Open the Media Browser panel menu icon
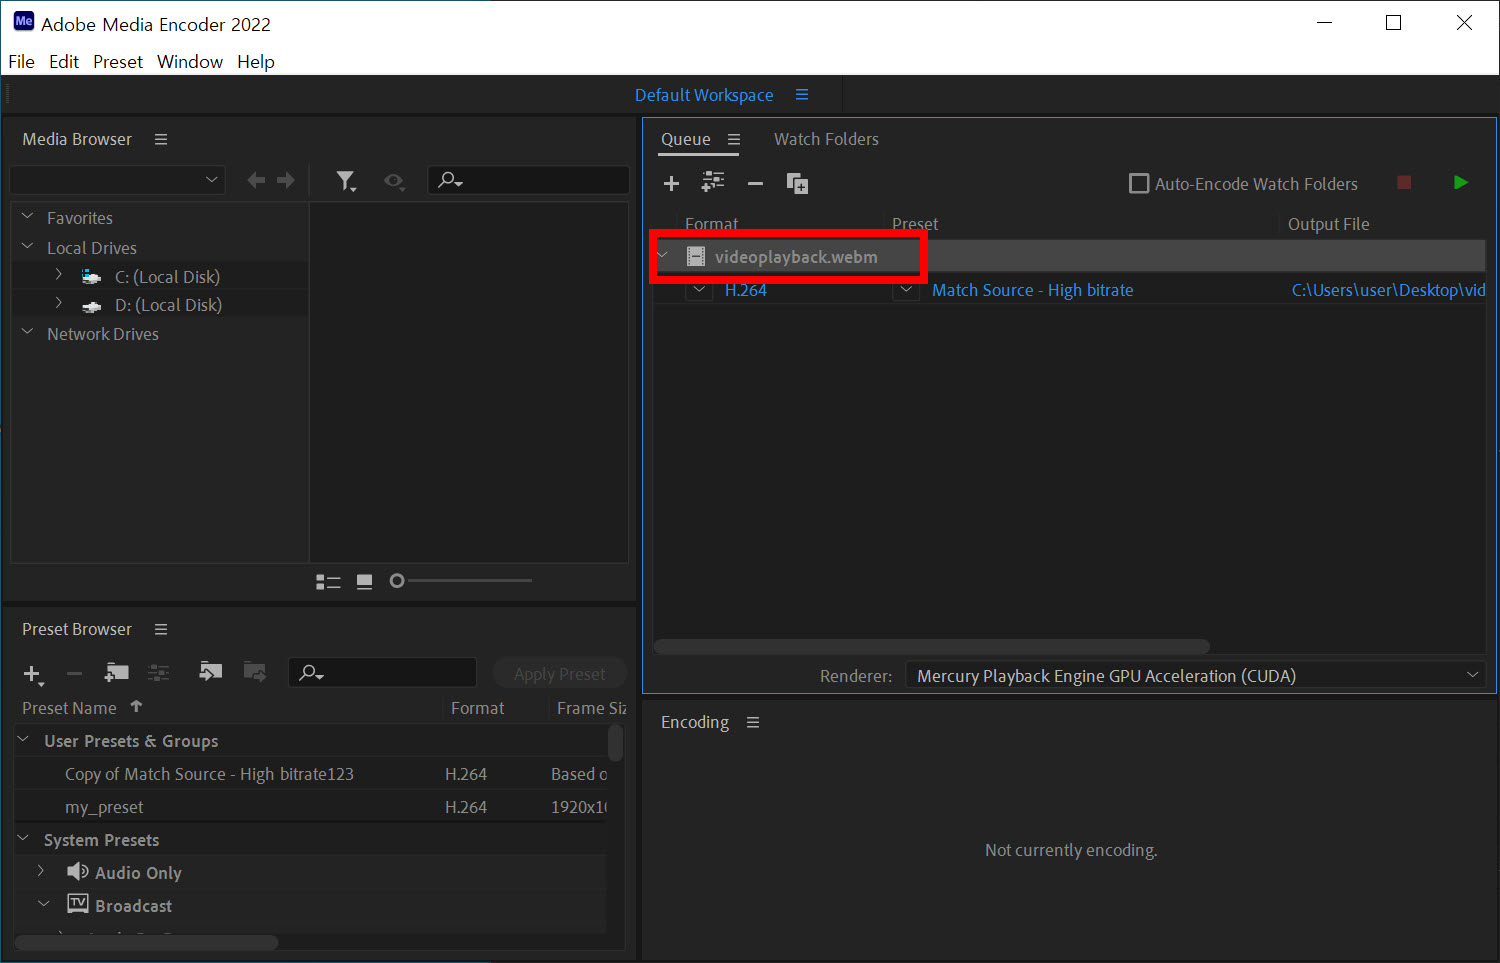The image size is (1500, 963). coord(161,139)
